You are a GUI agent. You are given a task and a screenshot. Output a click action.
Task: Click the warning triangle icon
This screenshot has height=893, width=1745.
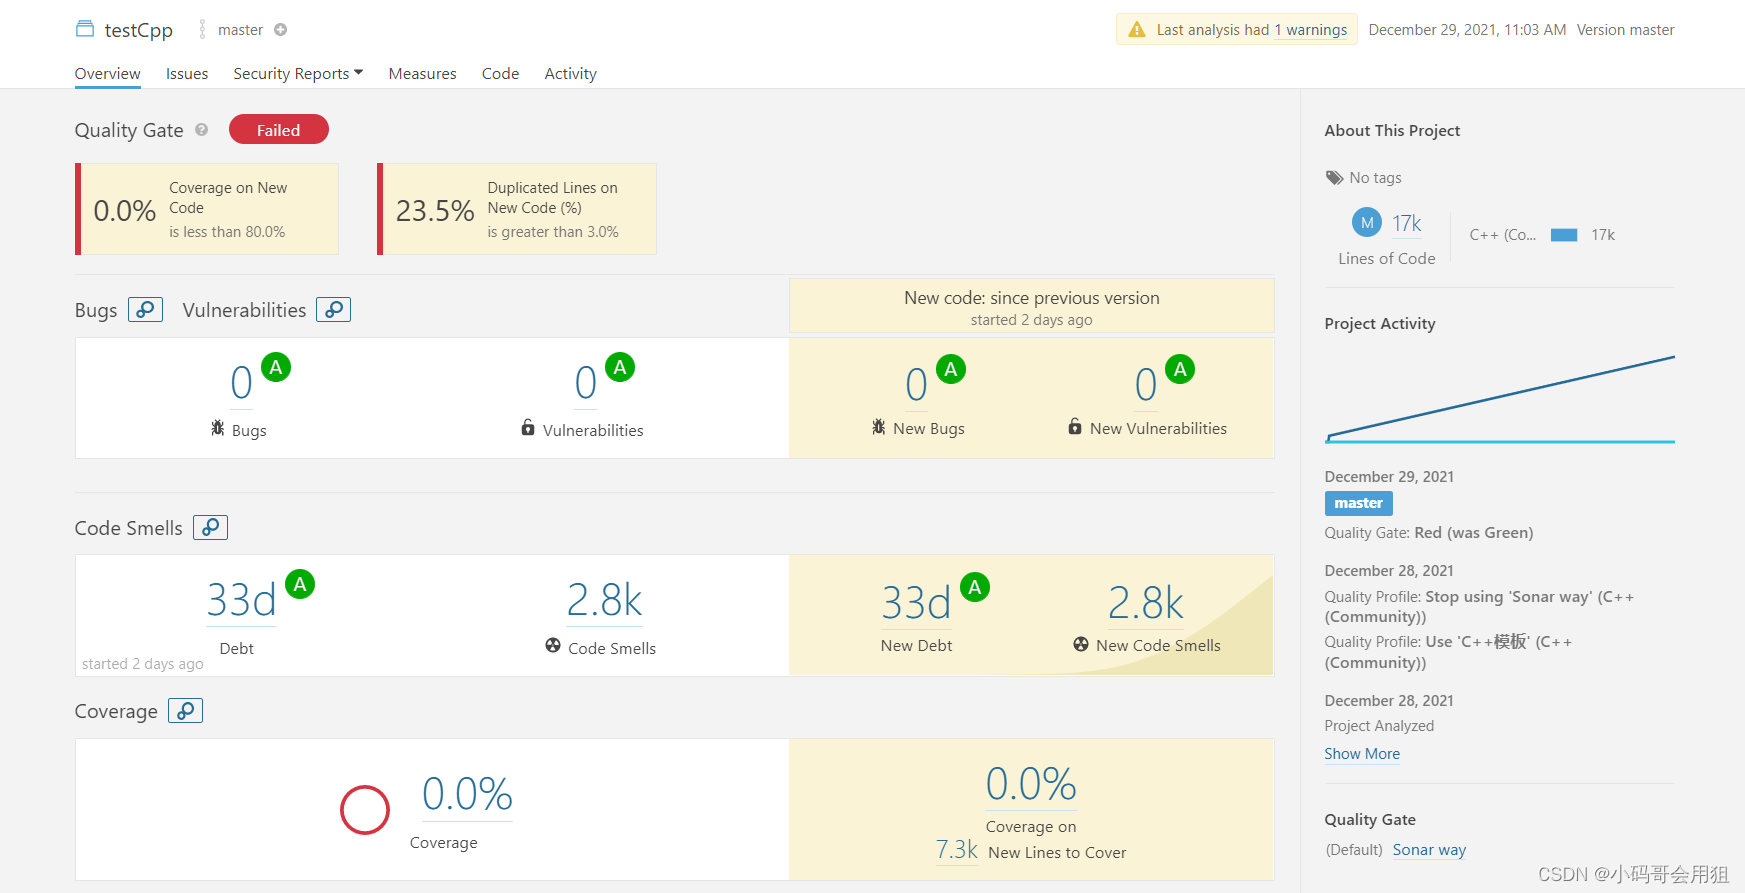1137,30
